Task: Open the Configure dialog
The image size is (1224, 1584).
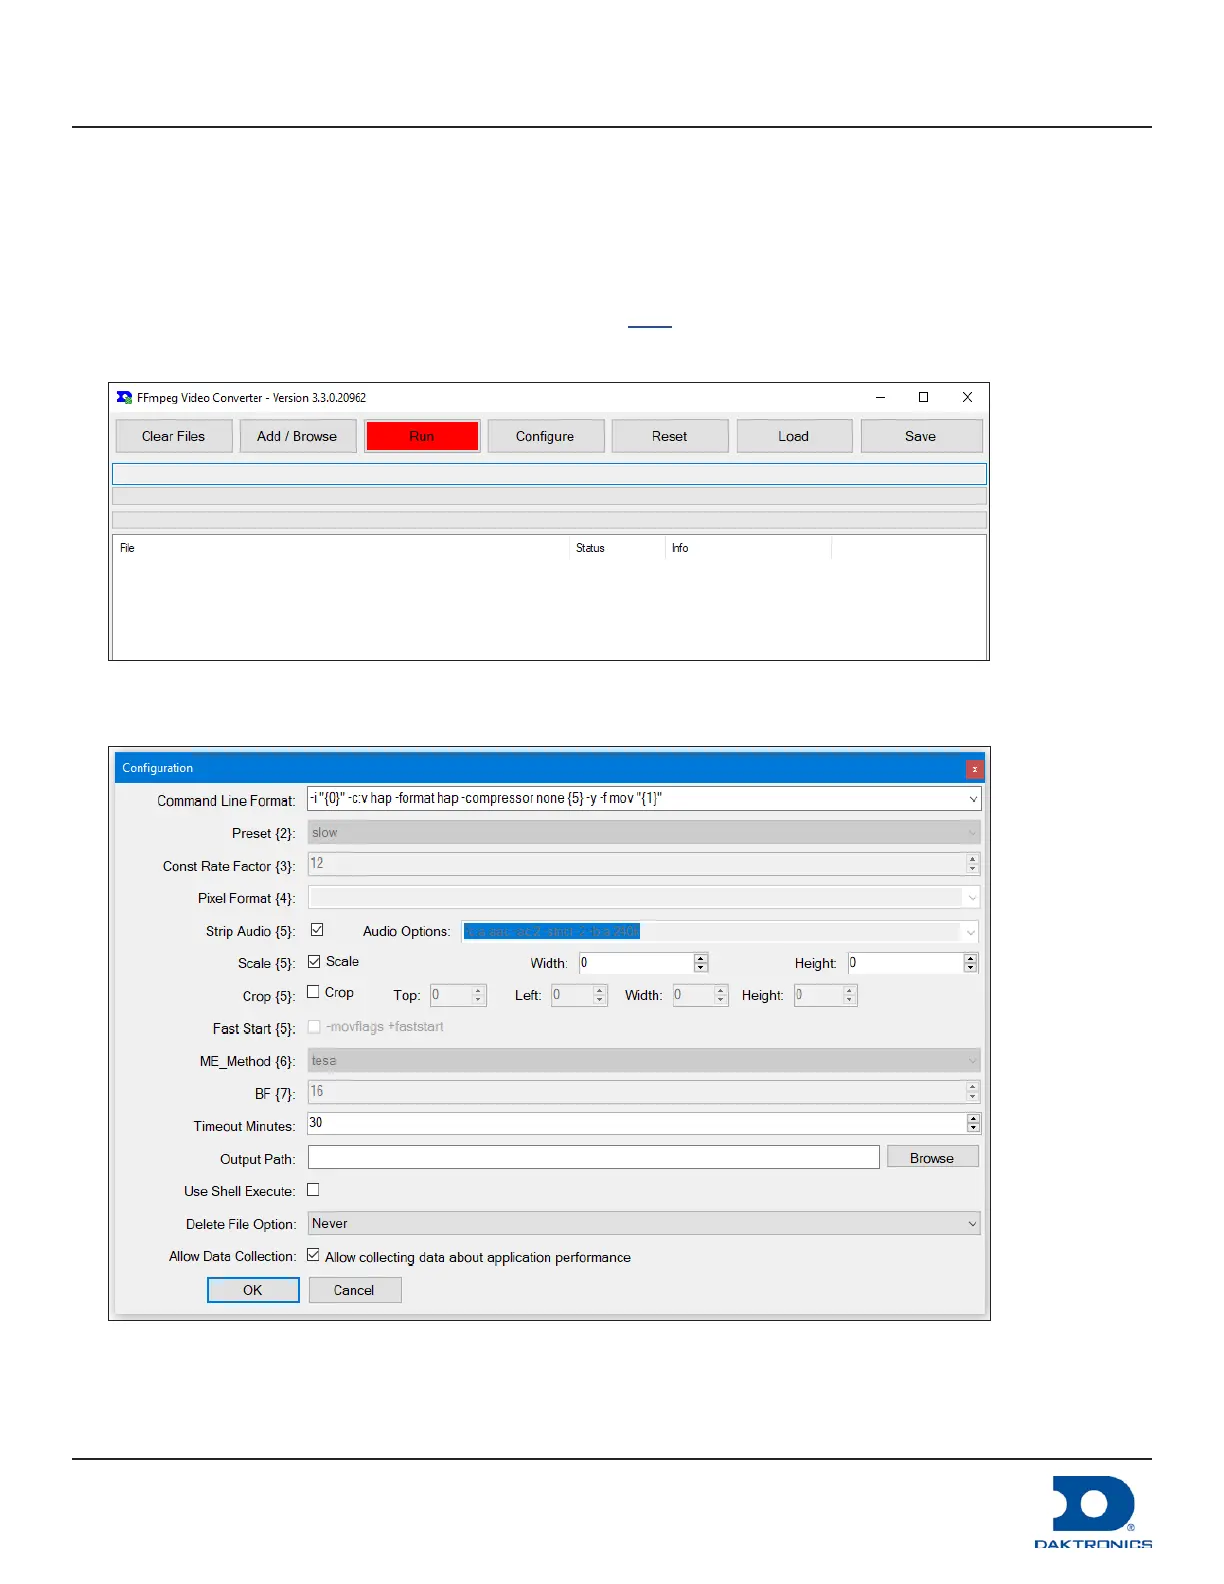Action: (x=545, y=436)
